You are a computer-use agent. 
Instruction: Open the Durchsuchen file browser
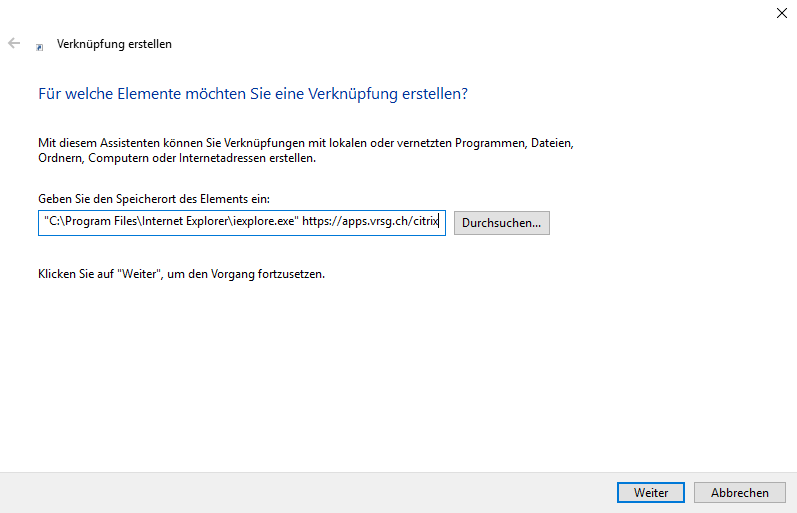click(x=501, y=223)
